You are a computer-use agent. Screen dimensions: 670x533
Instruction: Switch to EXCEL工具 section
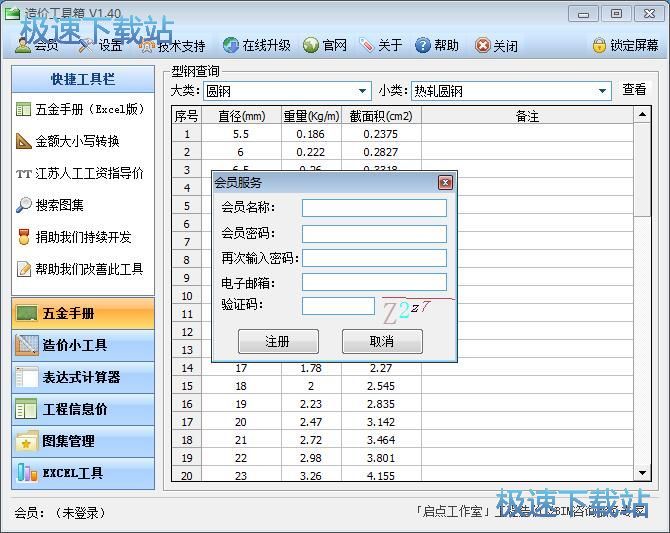pos(83,473)
